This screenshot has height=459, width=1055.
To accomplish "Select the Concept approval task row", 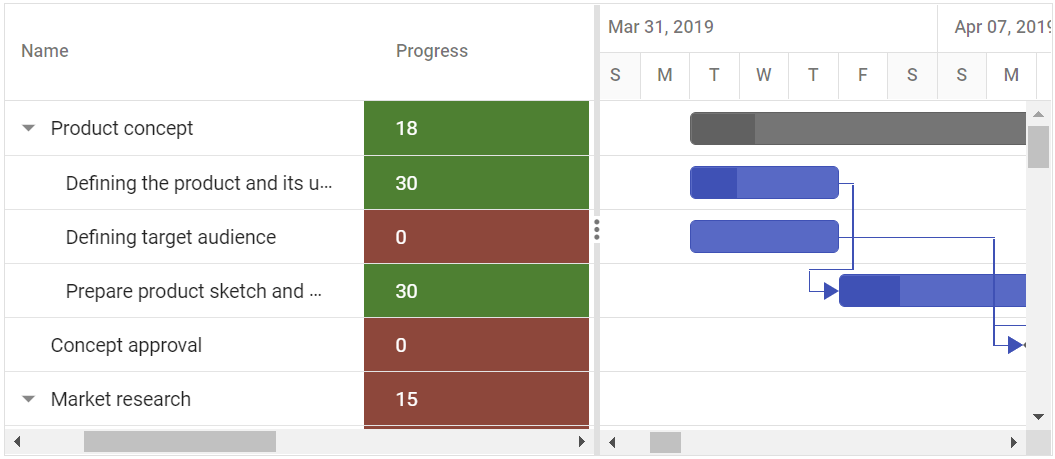I will [x=126, y=345].
